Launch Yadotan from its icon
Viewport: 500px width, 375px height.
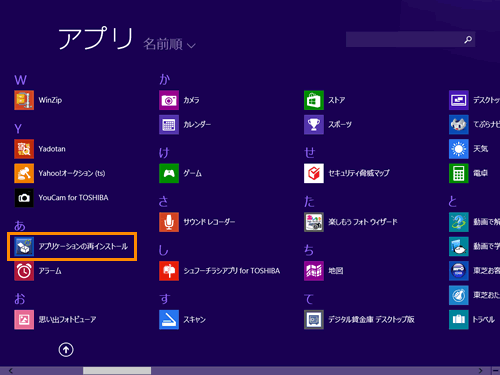click(24, 149)
